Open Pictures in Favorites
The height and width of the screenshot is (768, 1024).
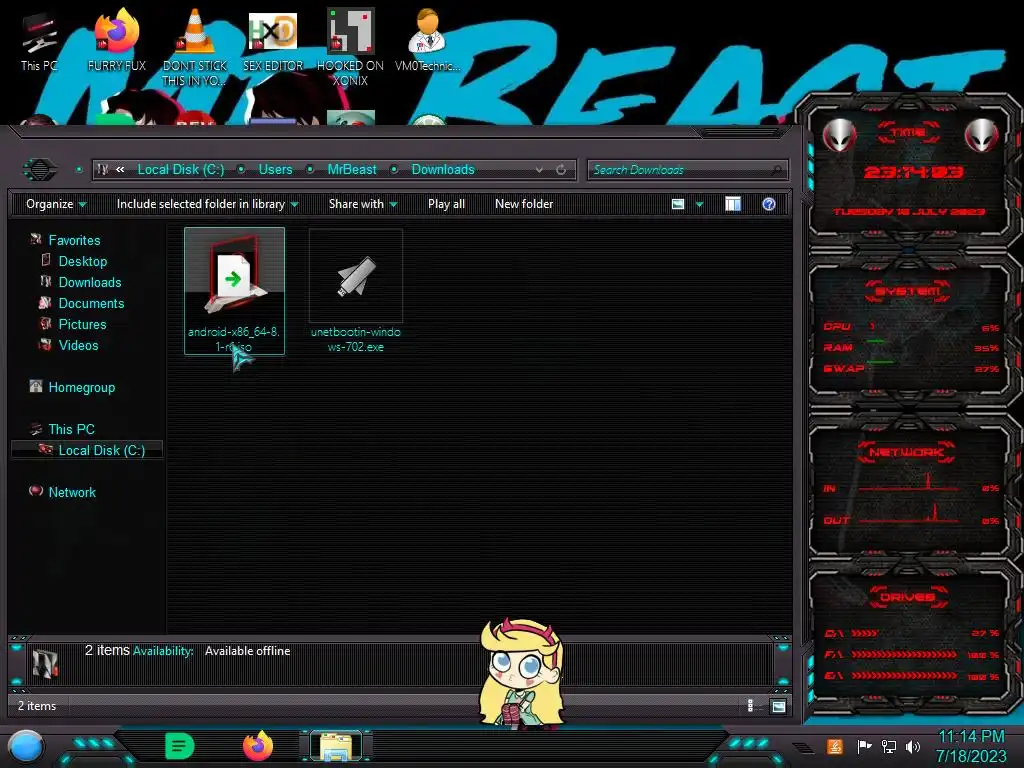click(x=82, y=324)
